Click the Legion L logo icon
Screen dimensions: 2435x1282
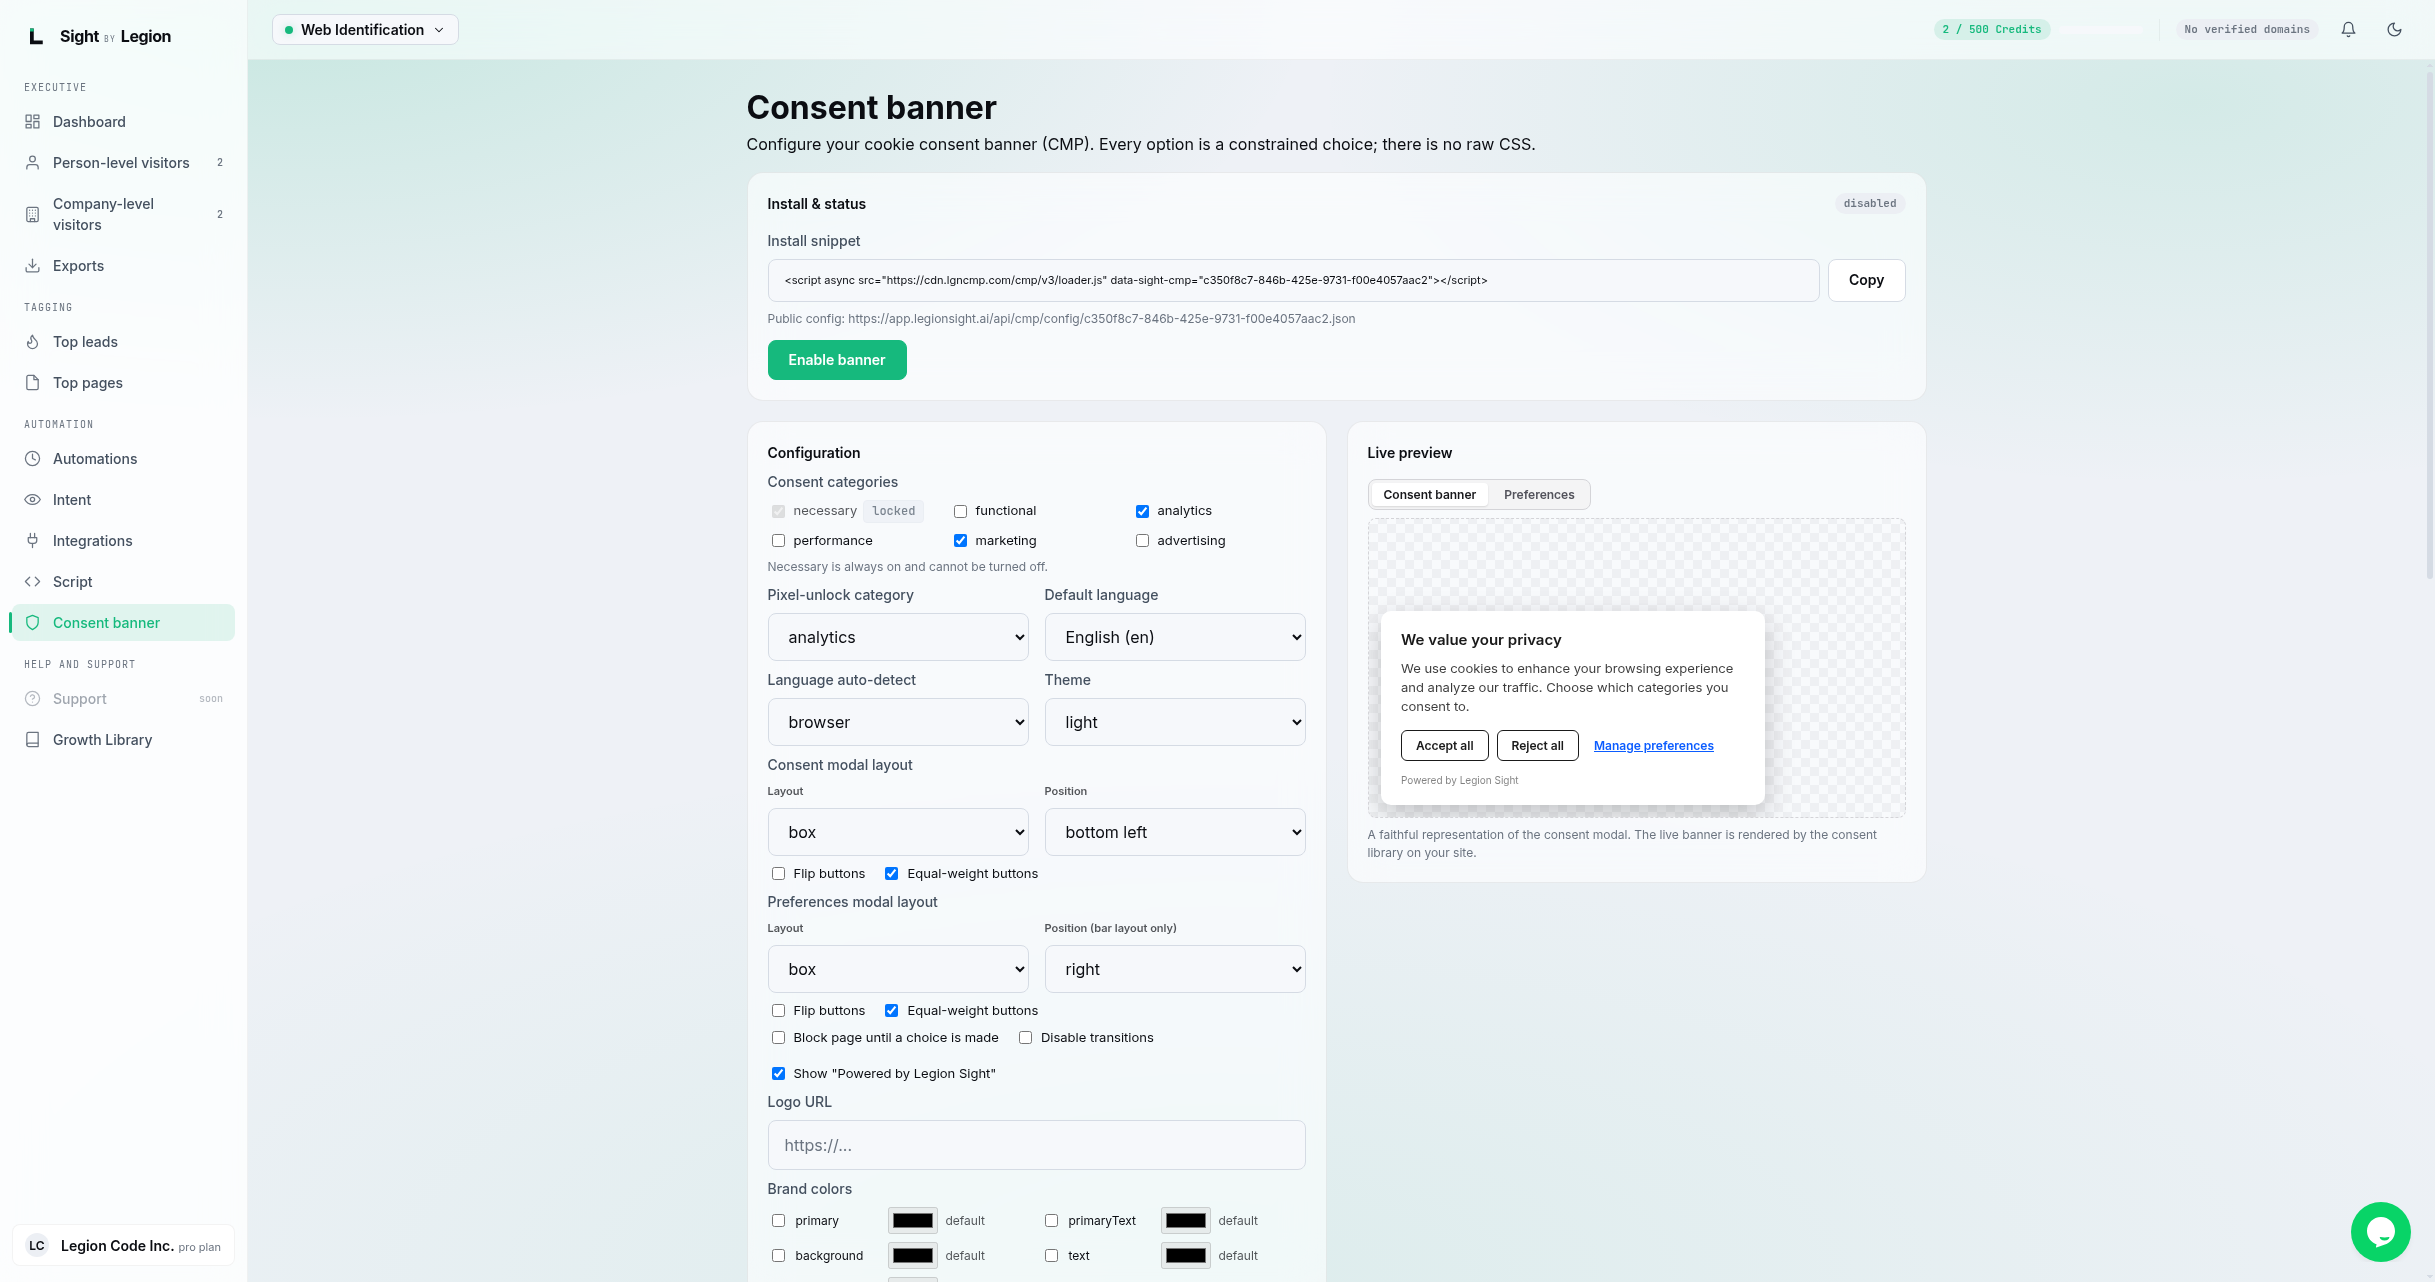pyautogui.click(x=36, y=36)
